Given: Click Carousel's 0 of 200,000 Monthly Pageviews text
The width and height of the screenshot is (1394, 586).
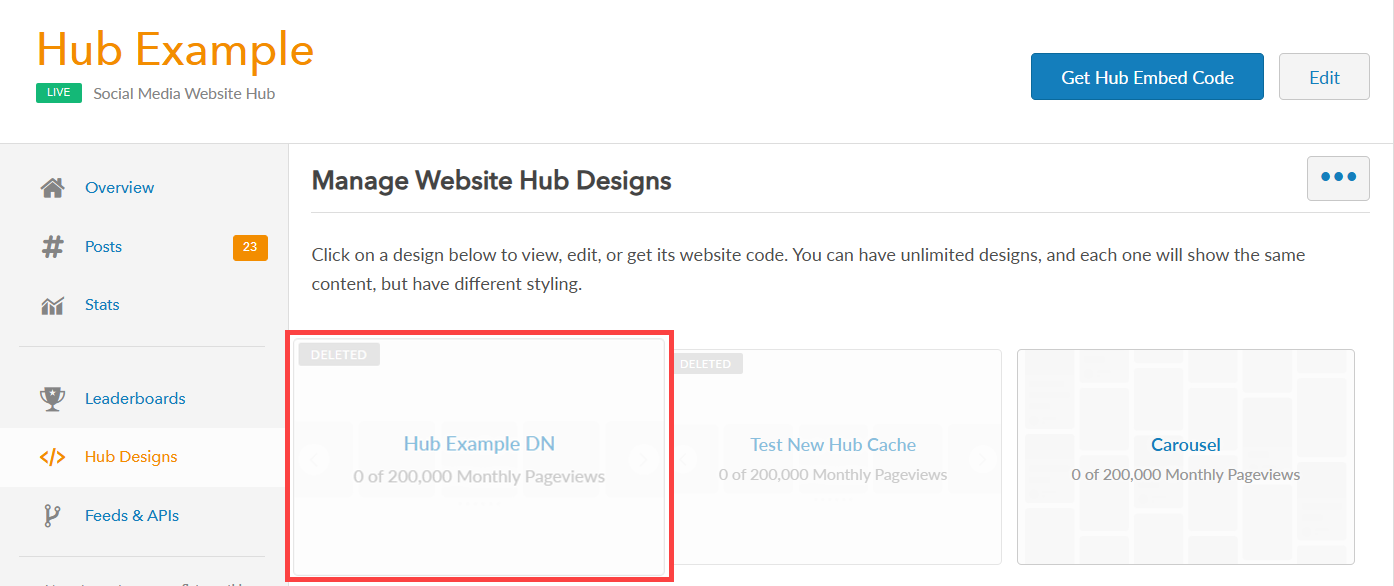Looking at the screenshot, I should click(1186, 475).
